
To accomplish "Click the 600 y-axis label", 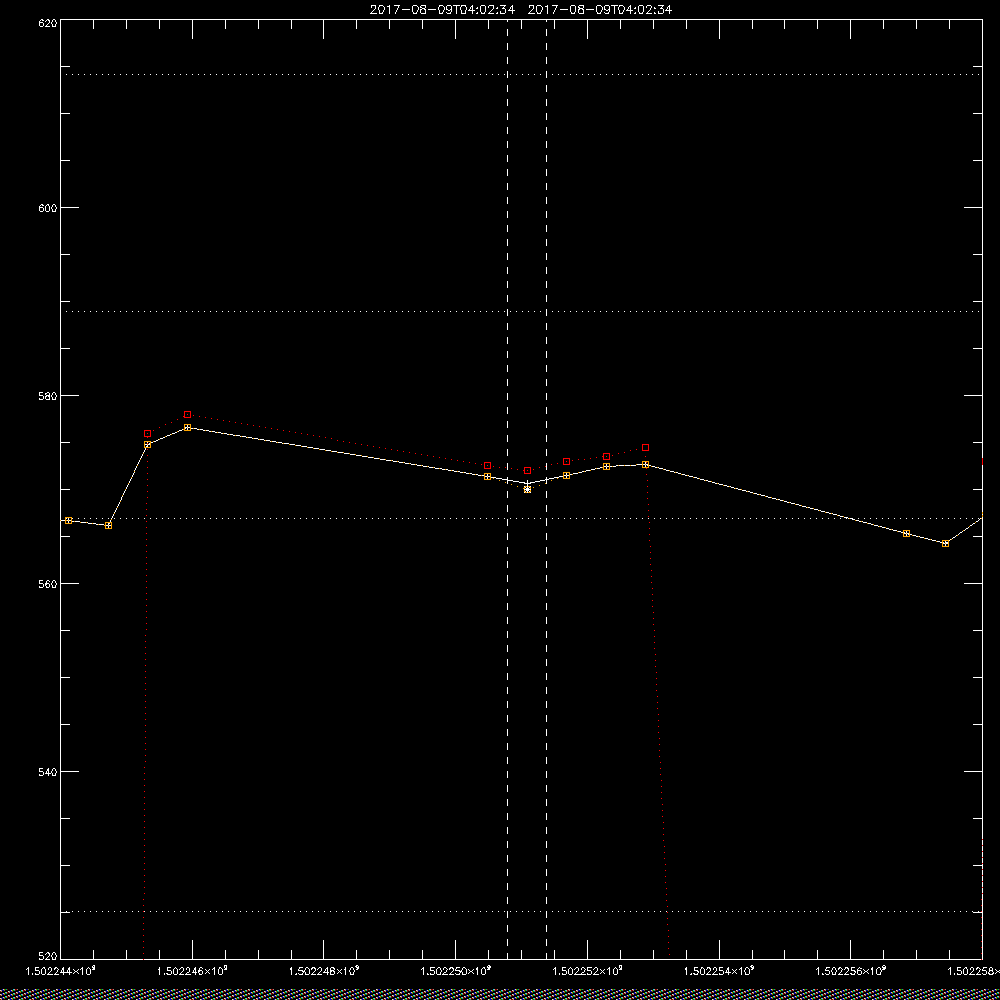I will pos(48,208).
